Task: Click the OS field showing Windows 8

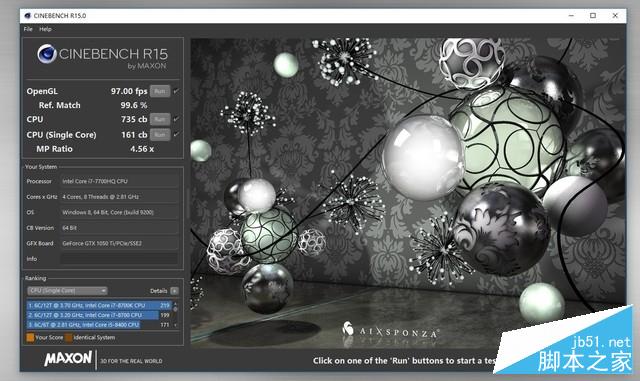Action: (x=119, y=212)
